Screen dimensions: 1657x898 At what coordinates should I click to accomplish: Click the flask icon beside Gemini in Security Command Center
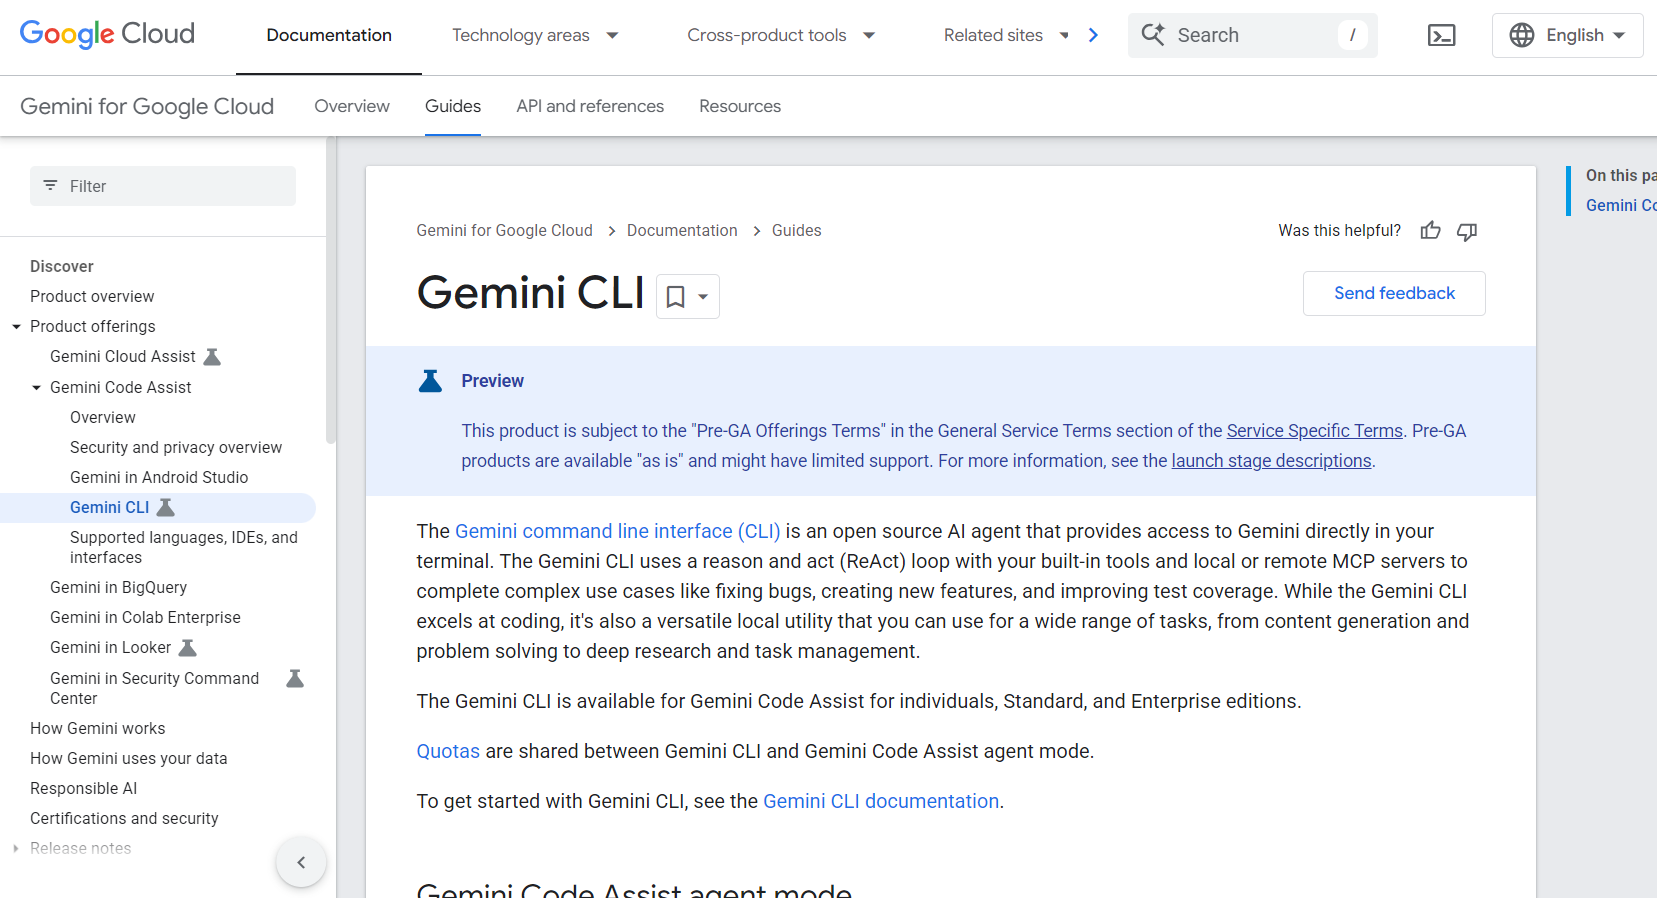pos(295,679)
